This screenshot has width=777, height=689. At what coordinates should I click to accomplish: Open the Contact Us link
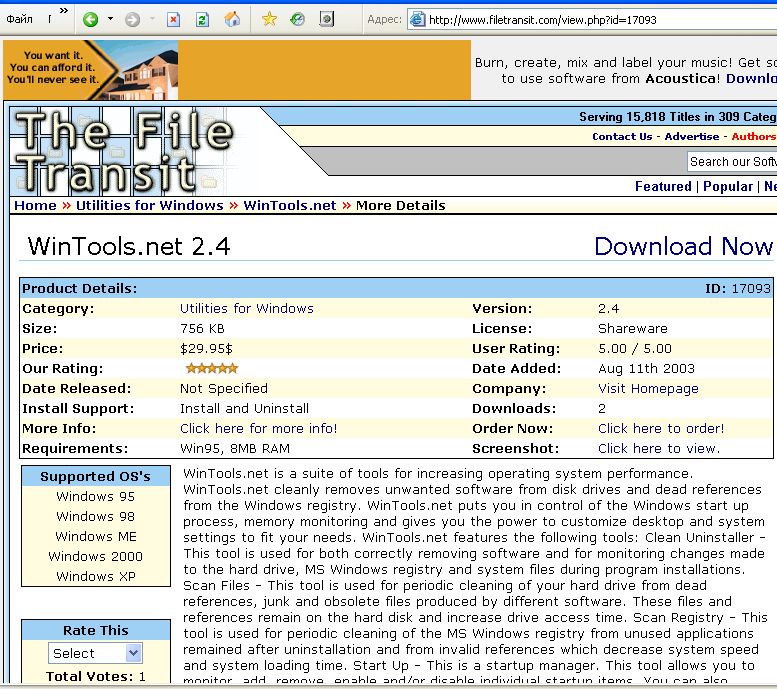622,136
